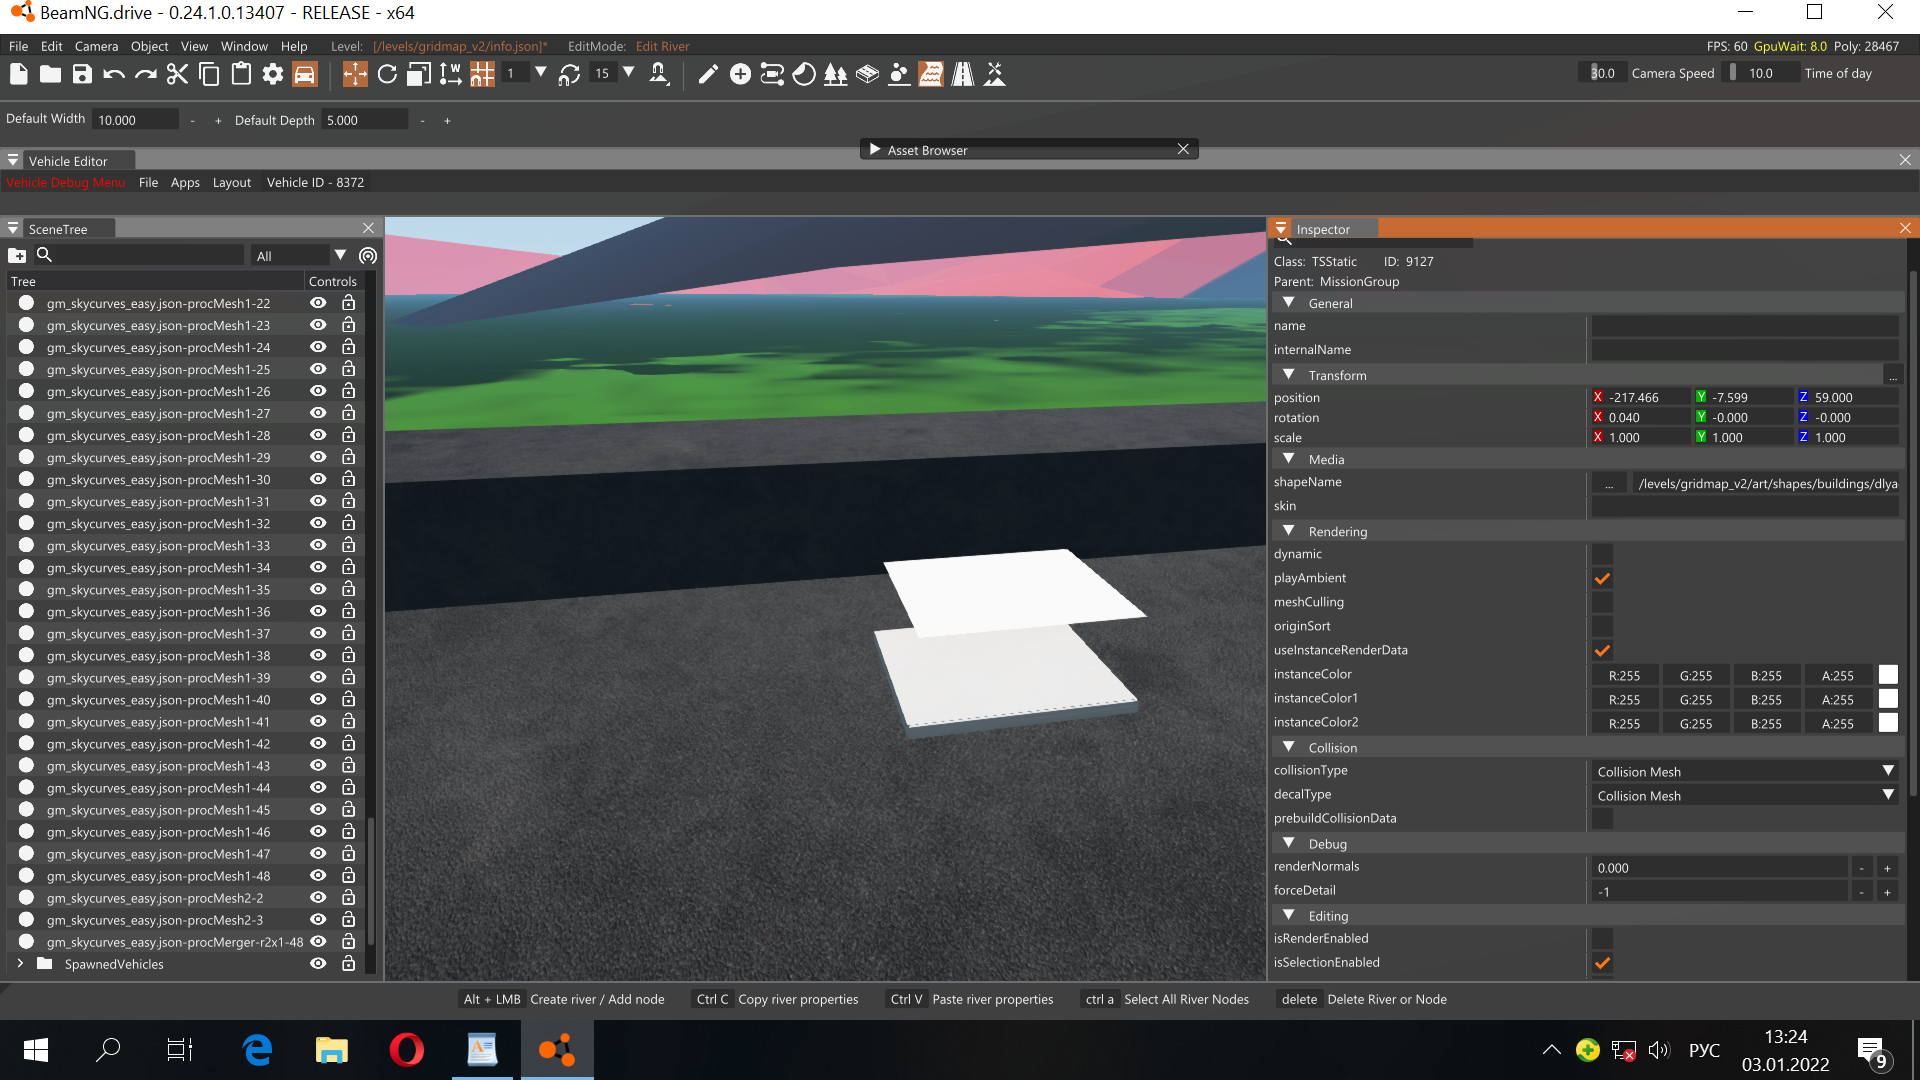Open the Forest editor trees icon
Viewport: 1920px width, 1080px height.
[836, 74]
